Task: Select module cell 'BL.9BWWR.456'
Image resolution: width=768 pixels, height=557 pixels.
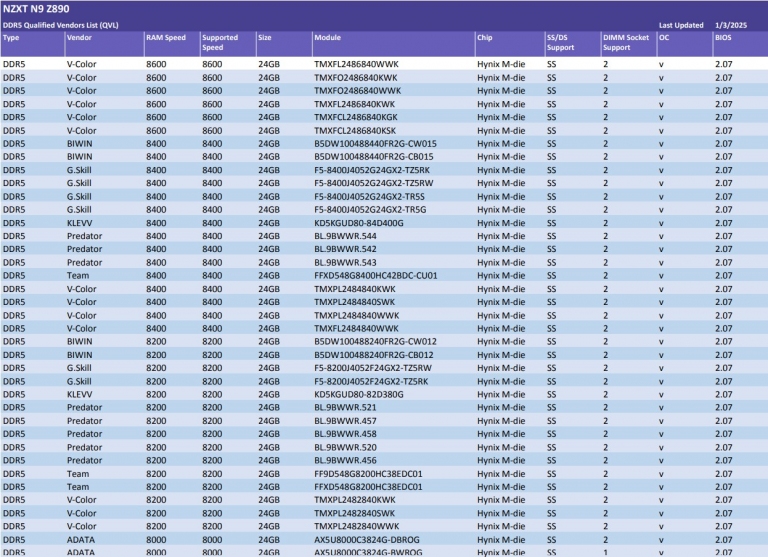Action: (346, 460)
